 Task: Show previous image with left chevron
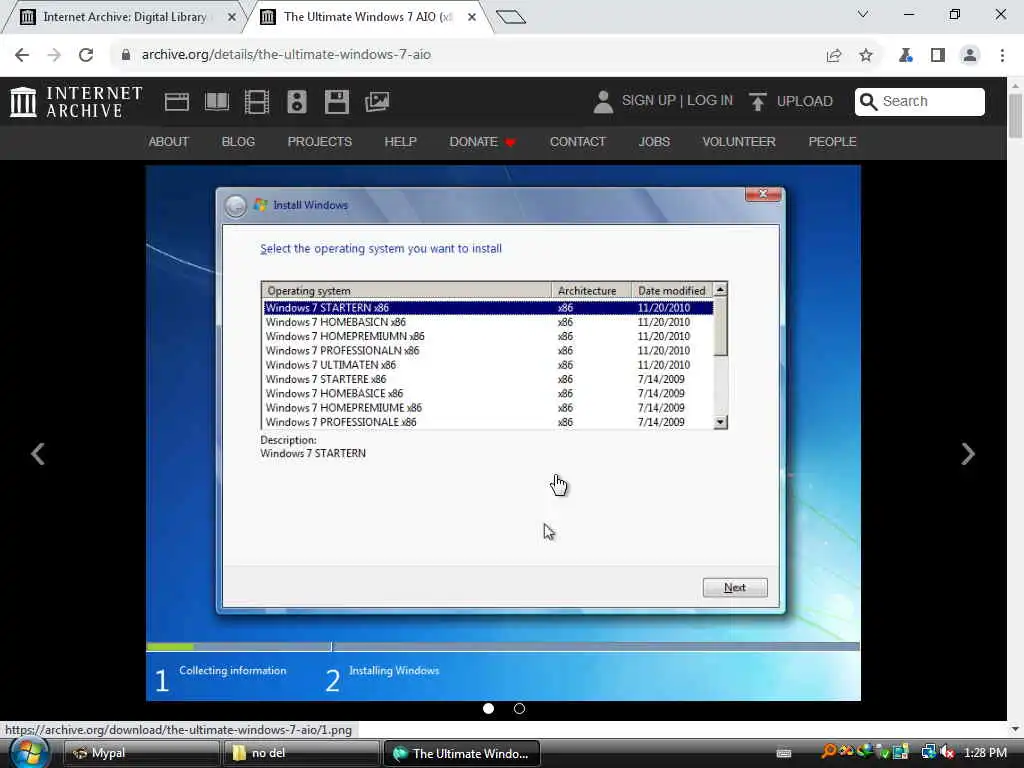38,454
